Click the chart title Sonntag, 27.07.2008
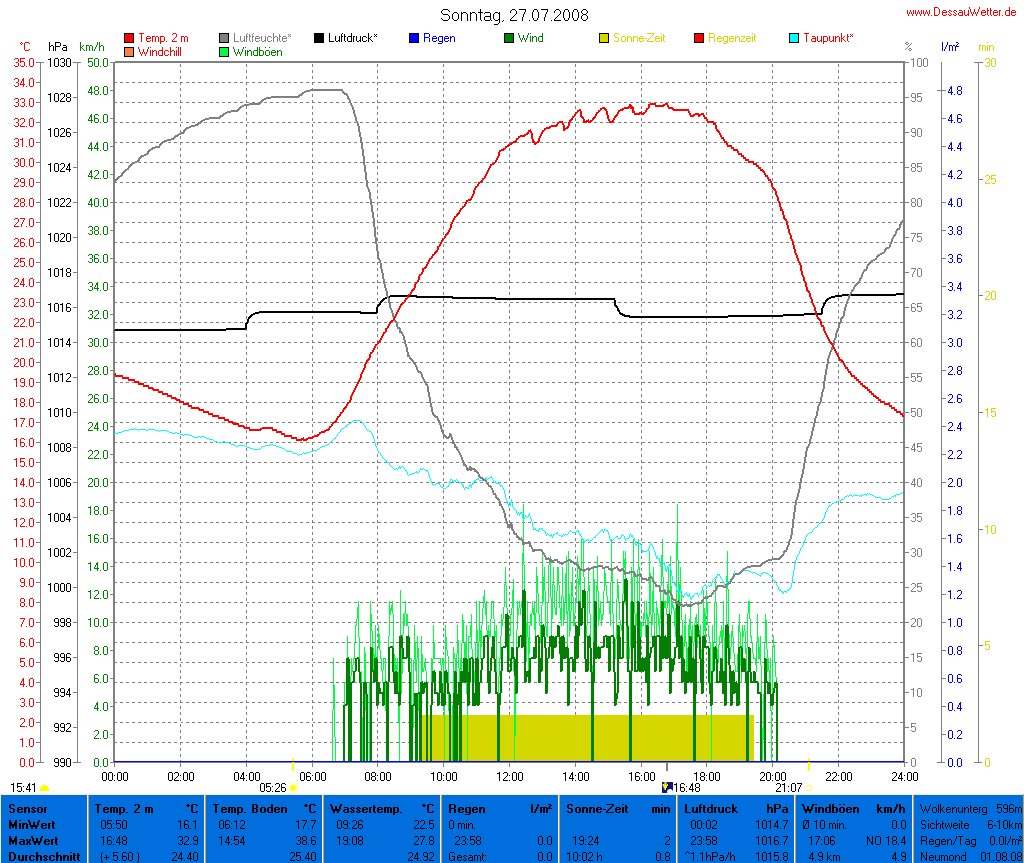 point(514,15)
